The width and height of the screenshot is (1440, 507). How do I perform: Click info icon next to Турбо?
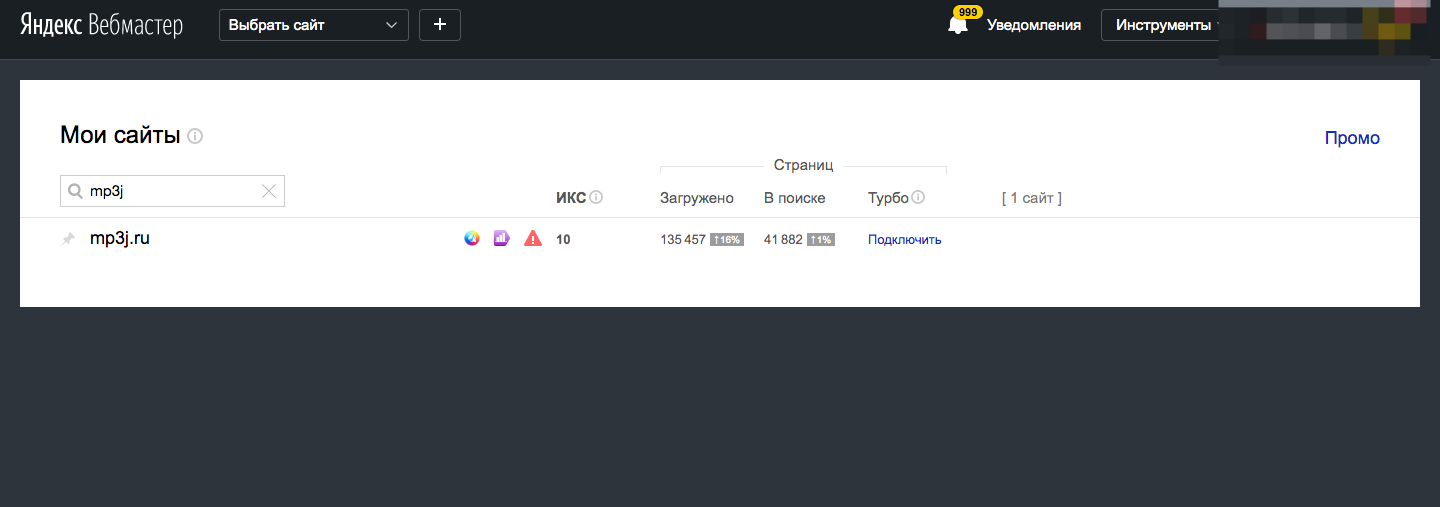click(x=918, y=198)
